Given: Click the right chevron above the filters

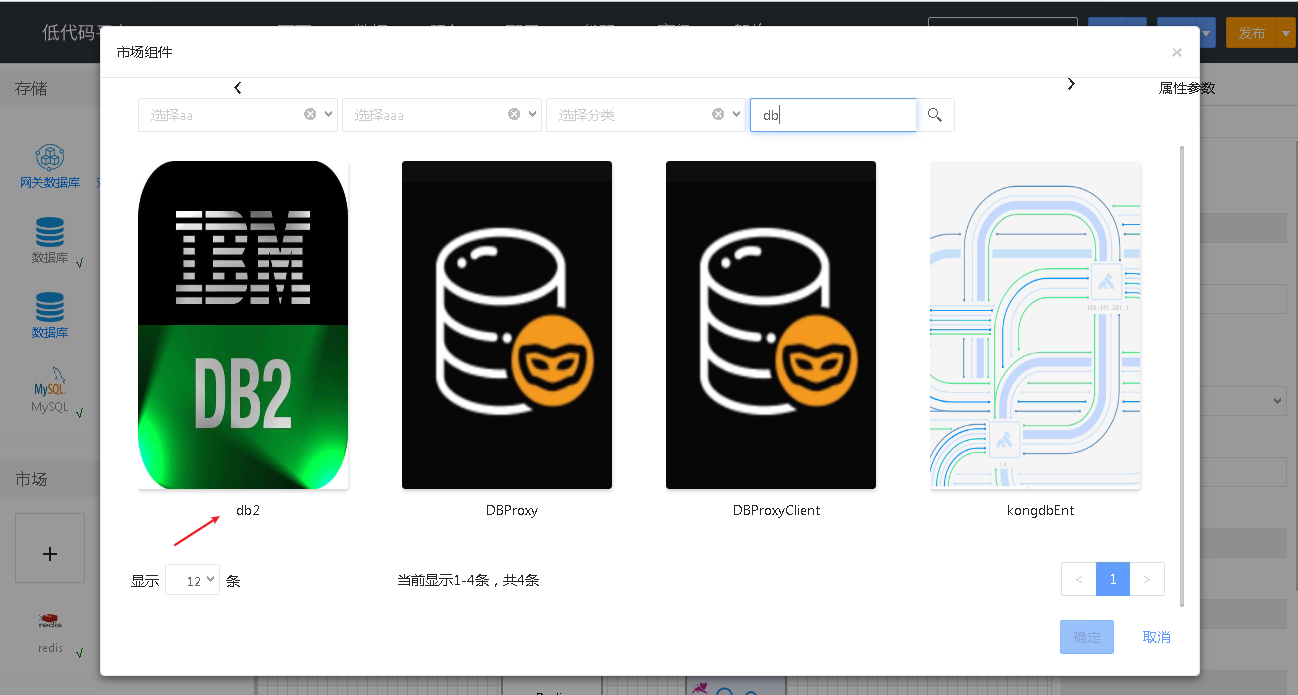Looking at the screenshot, I should click(1071, 84).
